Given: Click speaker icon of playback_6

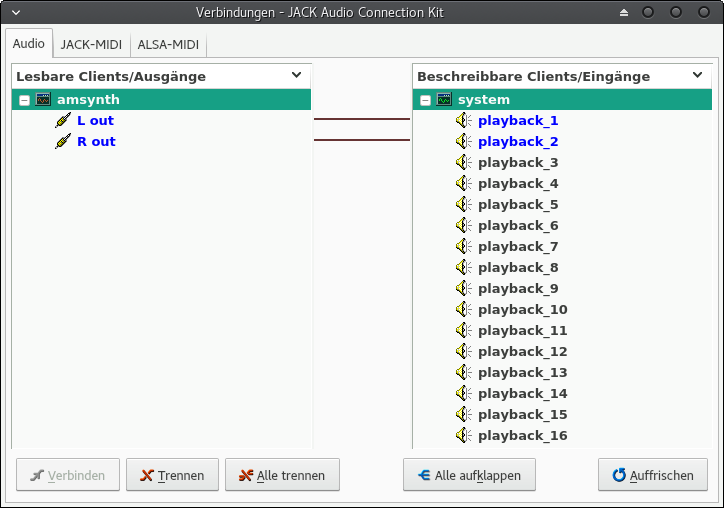Looking at the screenshot, I should click(464, 225).
